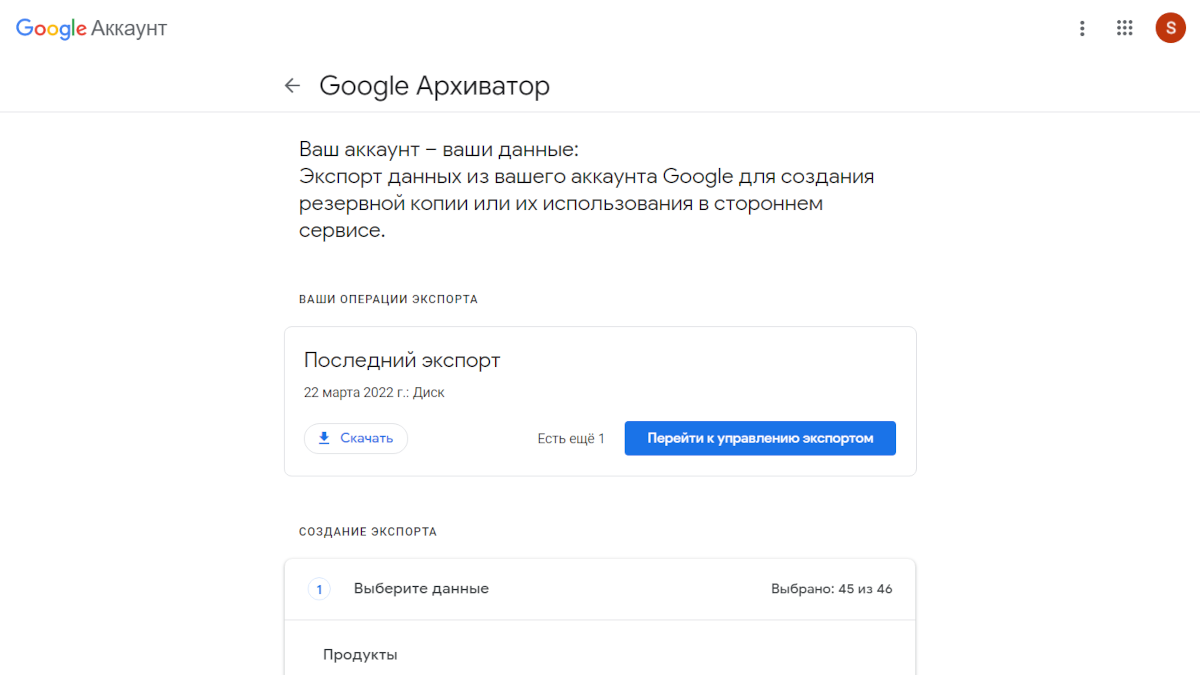
Task: Click the three-dot options icon
Action: (1082, 28)
